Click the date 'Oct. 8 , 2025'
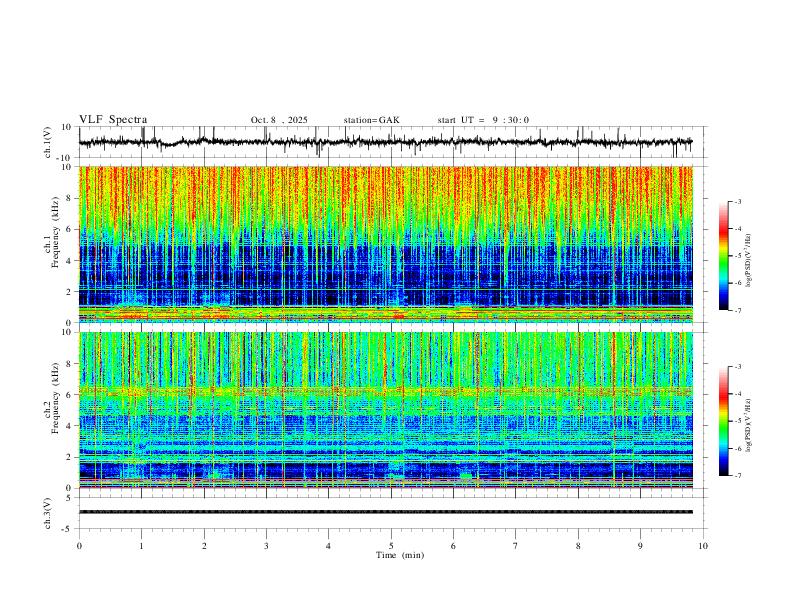 279,120
